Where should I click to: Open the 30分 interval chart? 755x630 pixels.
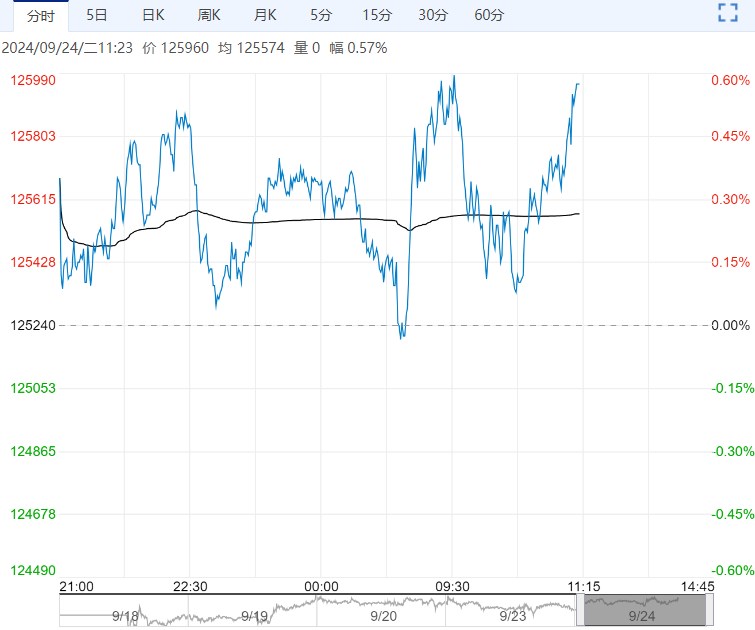click(x=433, y=15)
